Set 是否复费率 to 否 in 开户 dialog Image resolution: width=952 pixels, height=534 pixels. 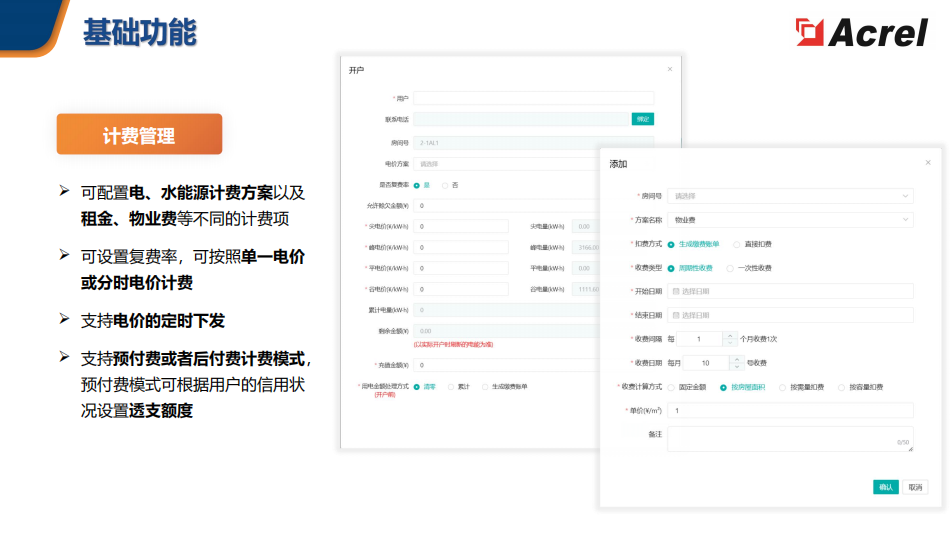click(450, 186)
